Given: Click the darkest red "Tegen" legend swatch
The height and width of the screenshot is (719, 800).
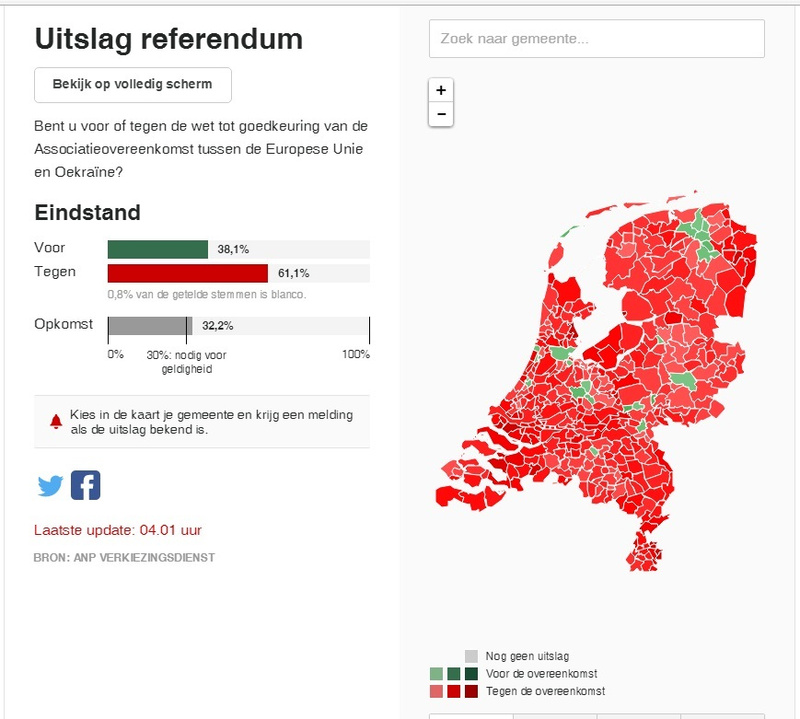Looking at the screenshot, I should pos(471,691).
